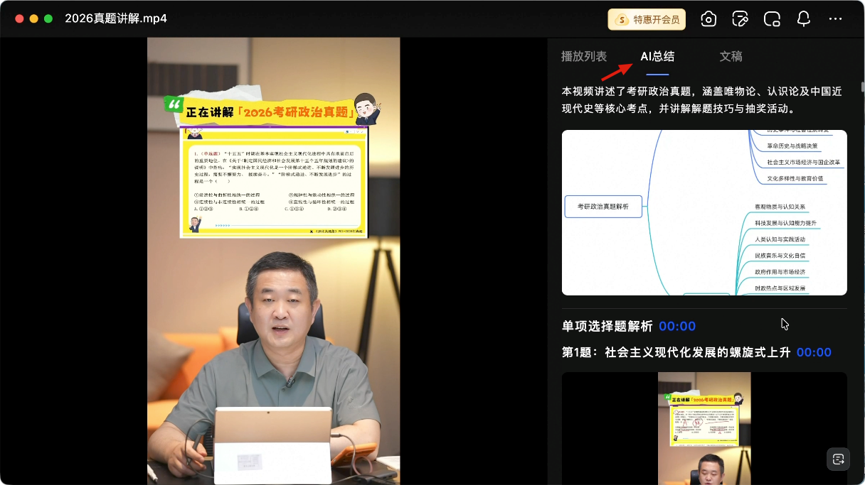Screen dimensions: 865x485
Task: Open the 特惠开会员 membership offer
Action: [647, 19]
